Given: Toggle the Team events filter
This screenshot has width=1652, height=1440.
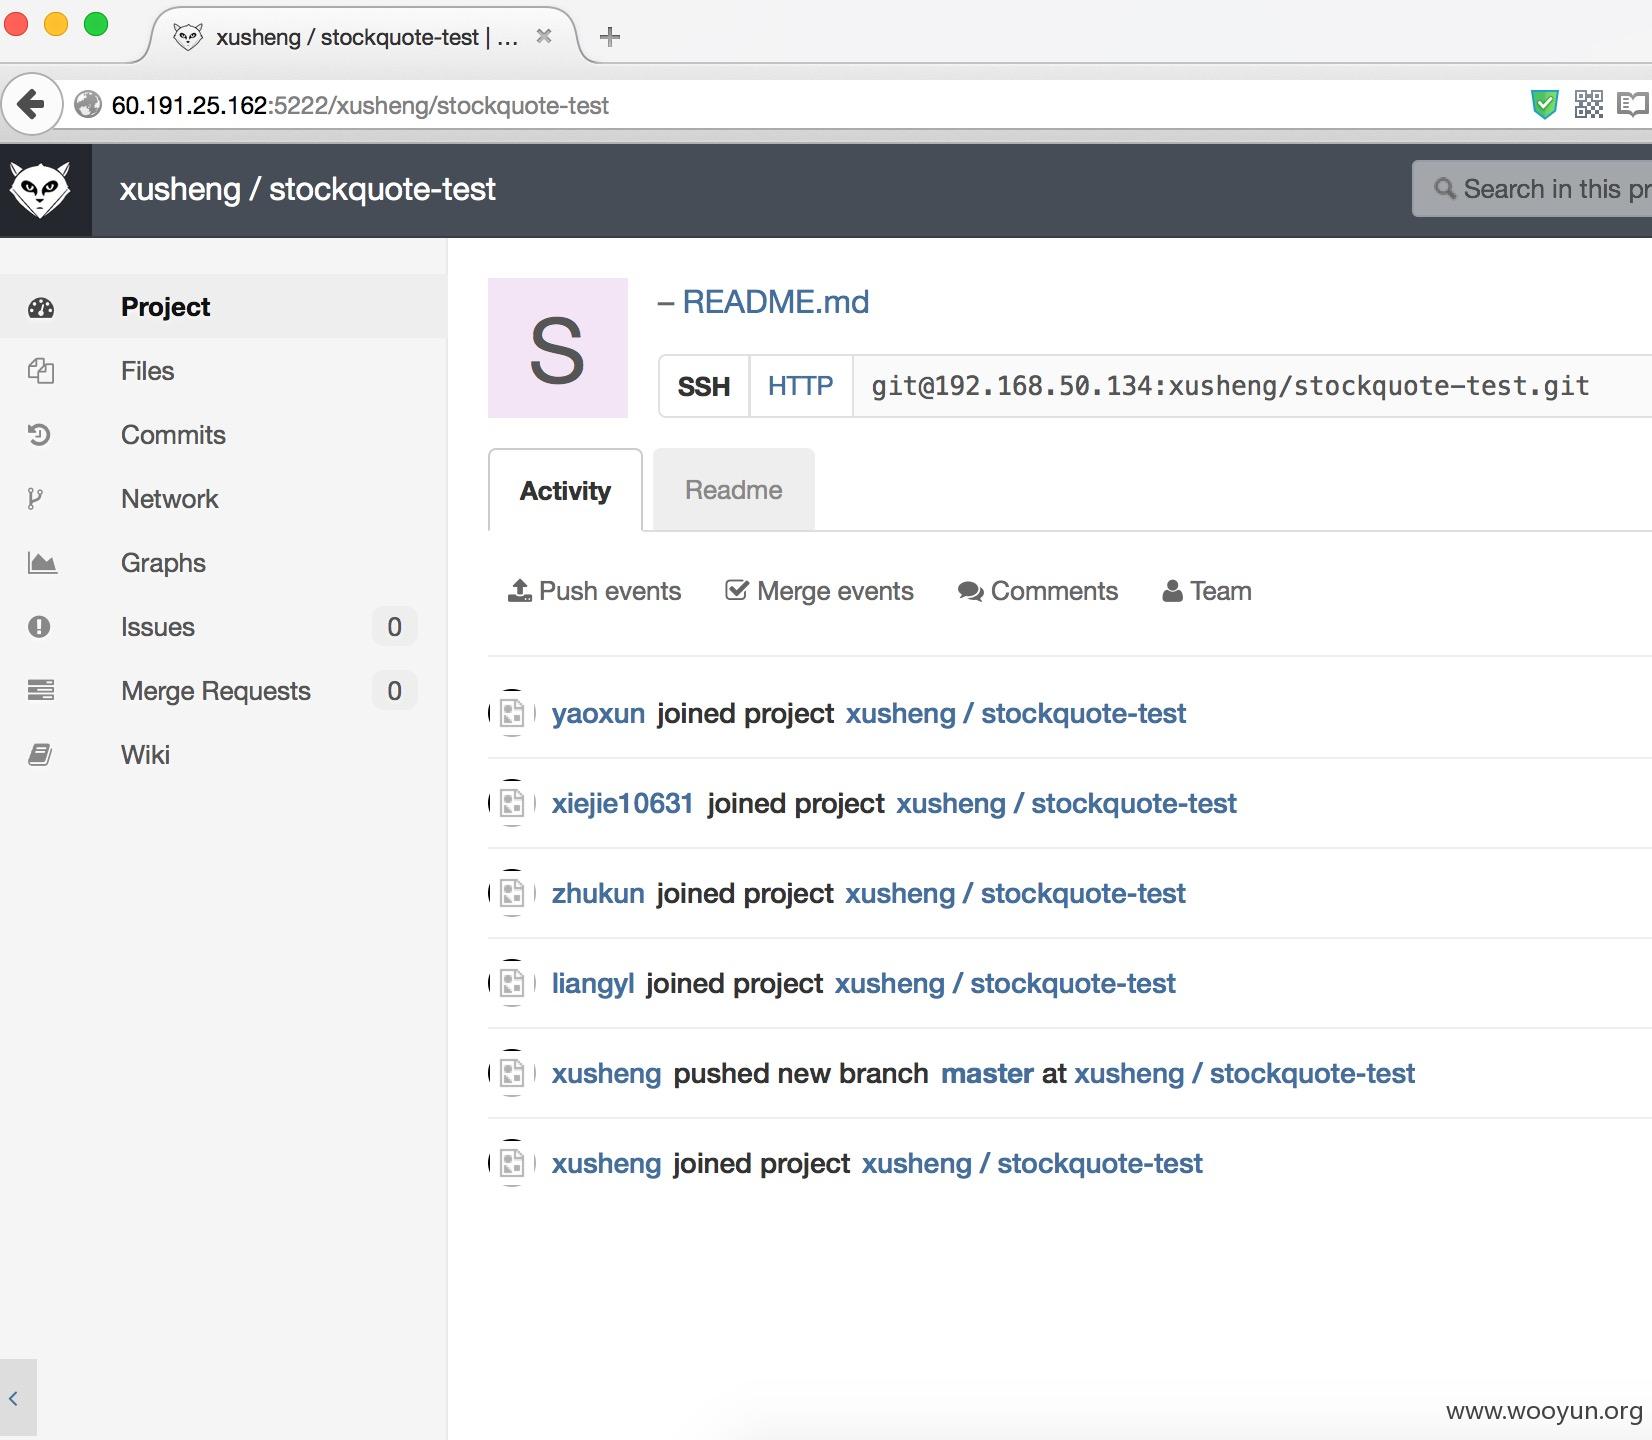Looking at the screenshot, I should point(1207,591).
